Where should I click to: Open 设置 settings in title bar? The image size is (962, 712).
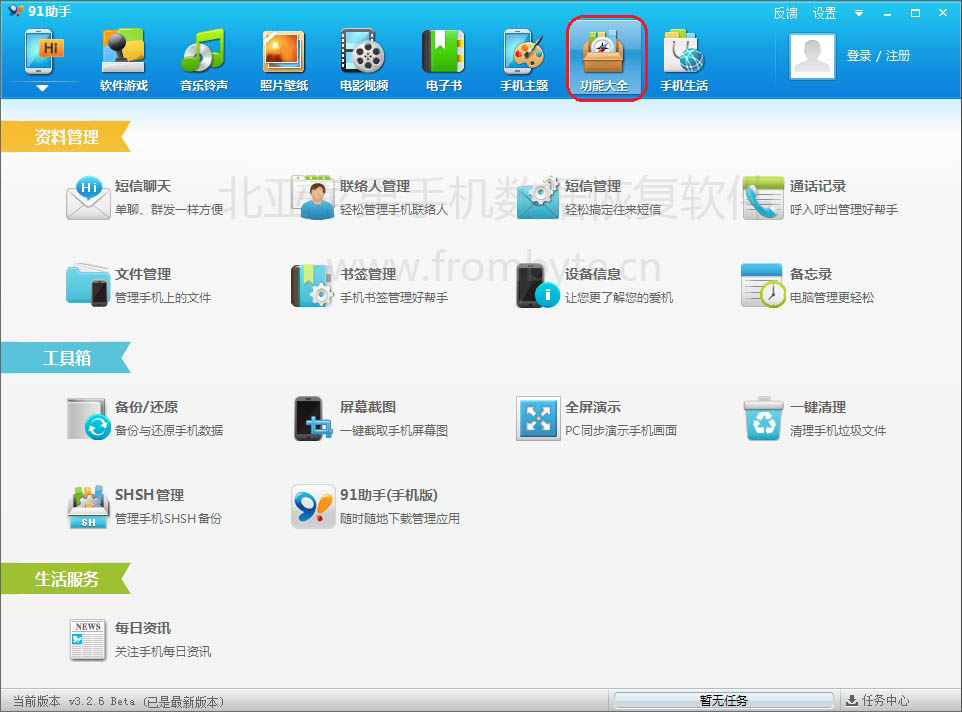tap(825, 13)
